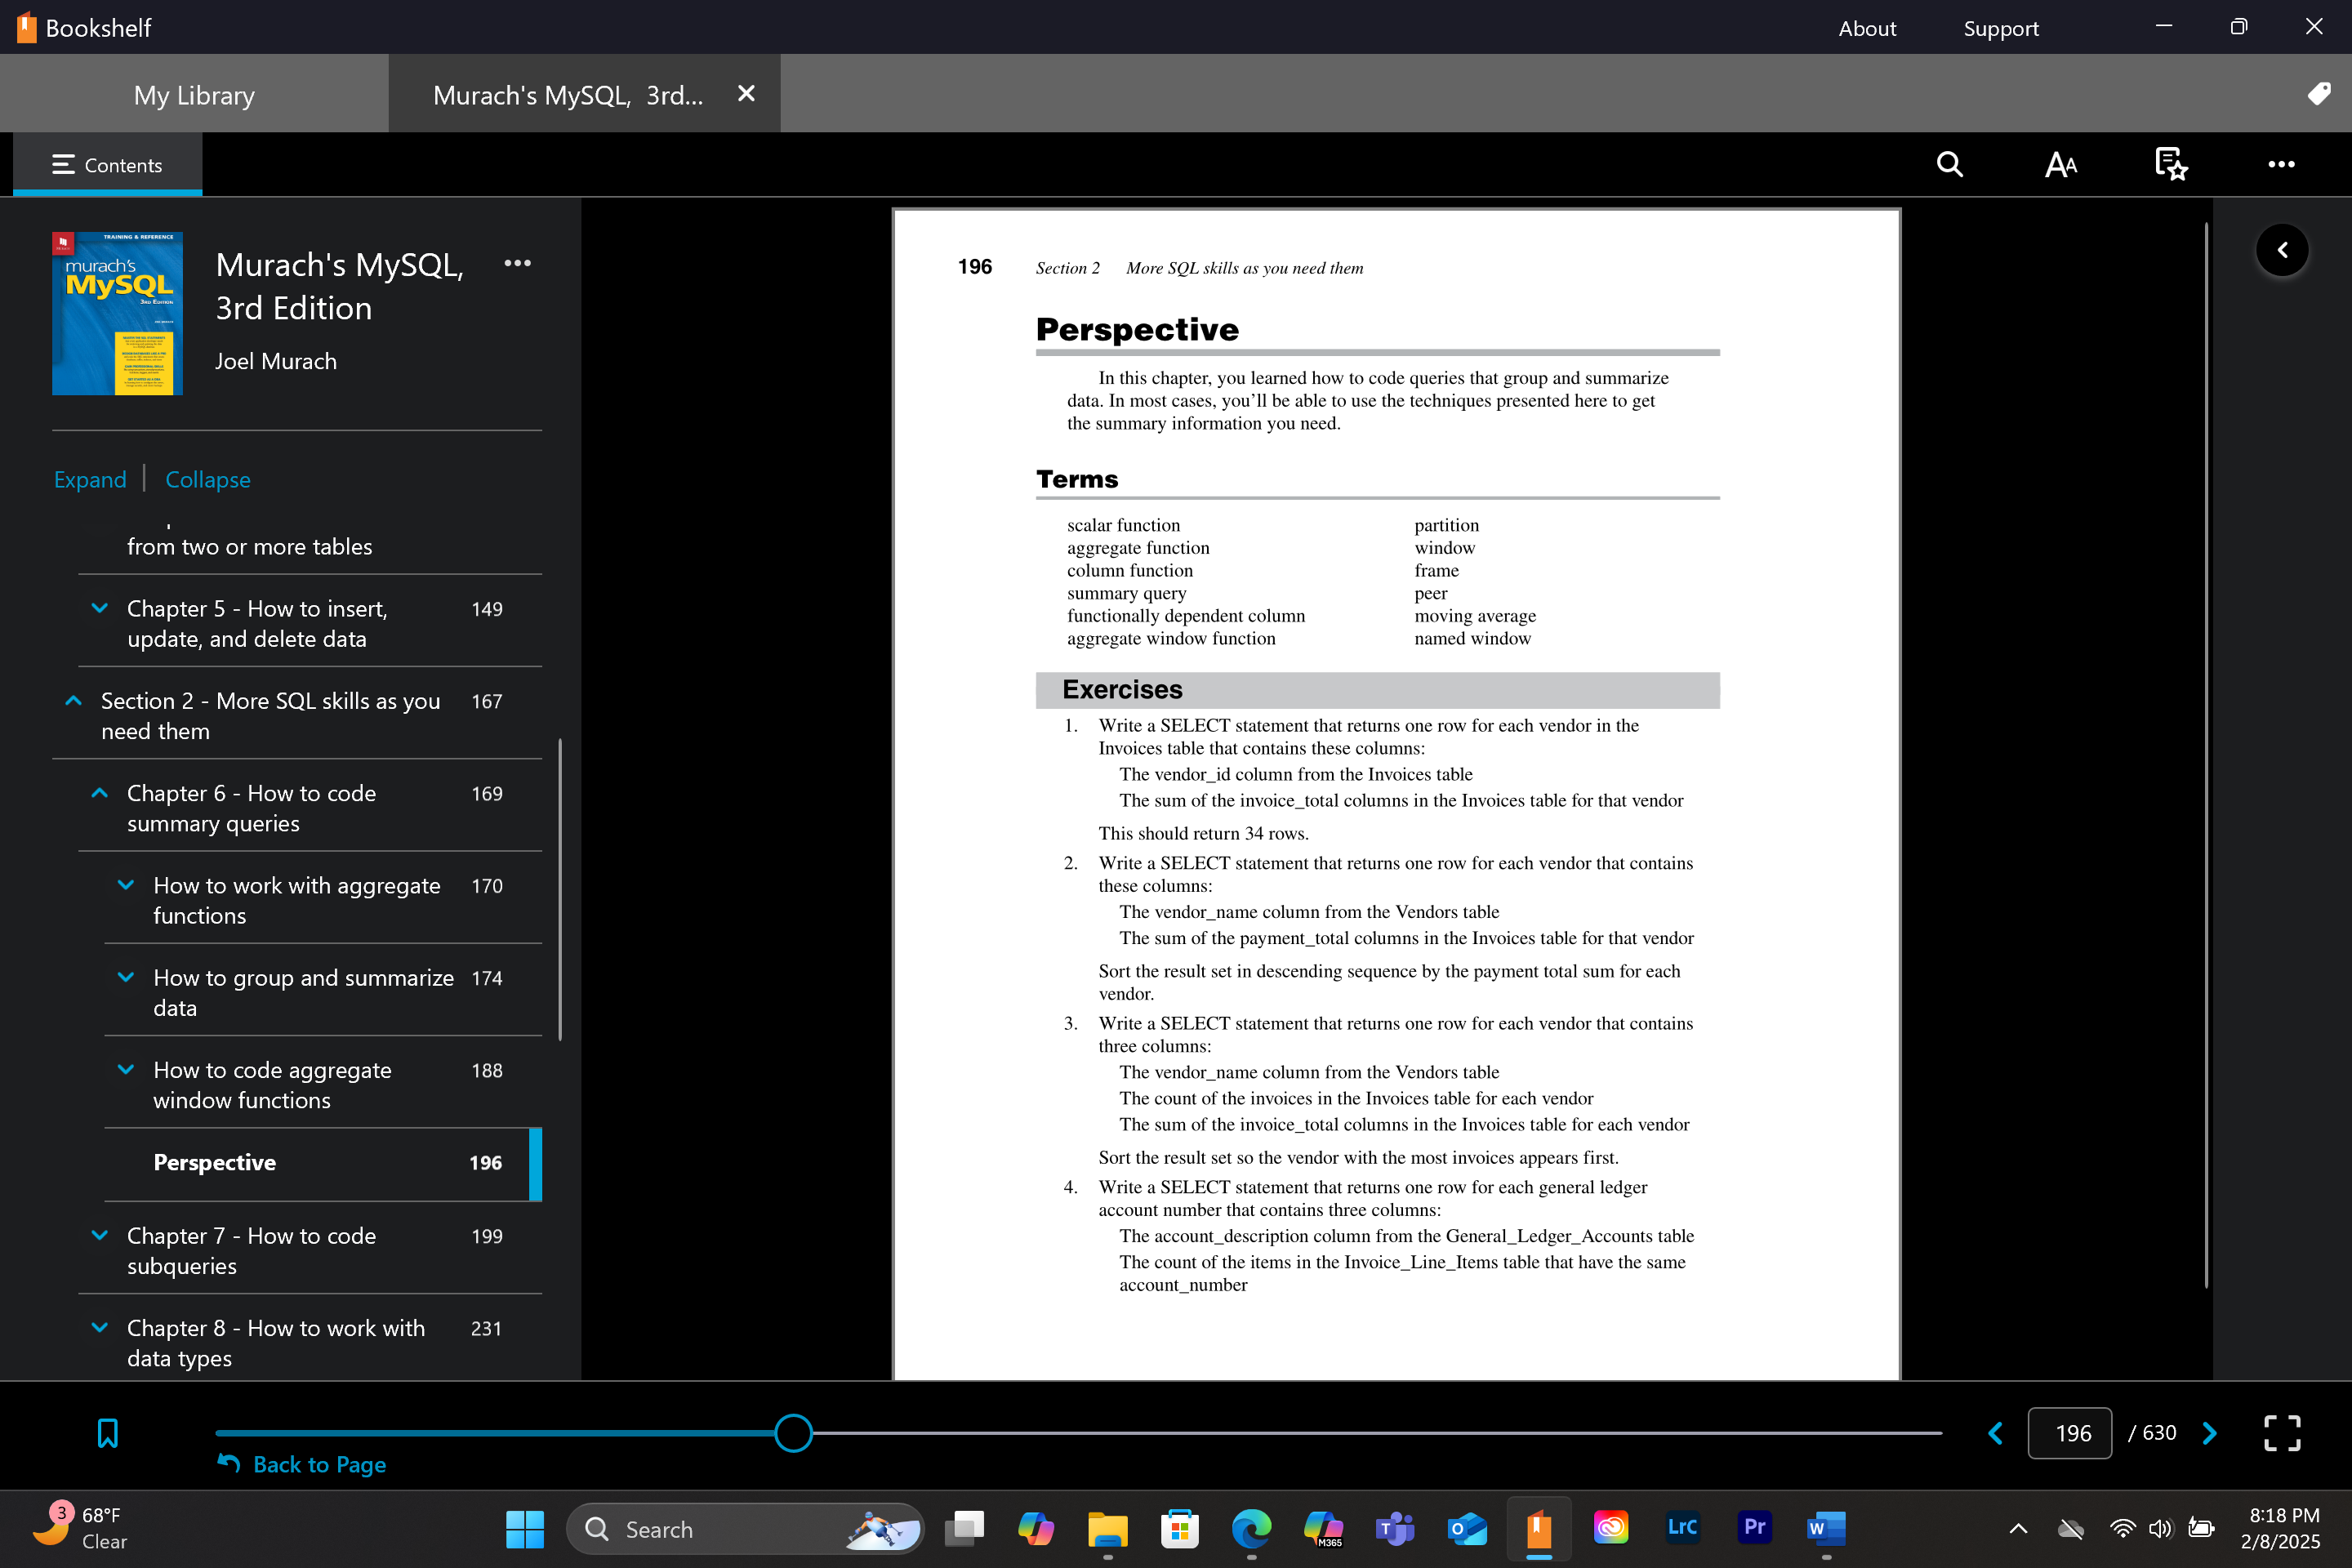This screenshot has height=1568, width=2352.
Task: Open Microsoft Teams from taskbar
Action: click(x=1395, y=1529)
